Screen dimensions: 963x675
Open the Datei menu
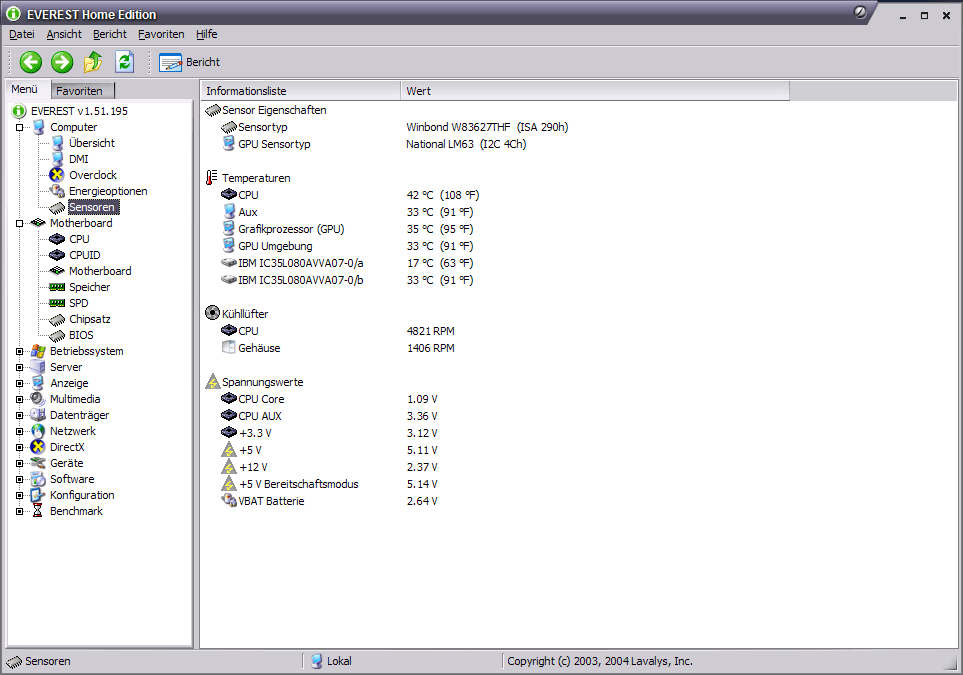click(x=21, y=34)
